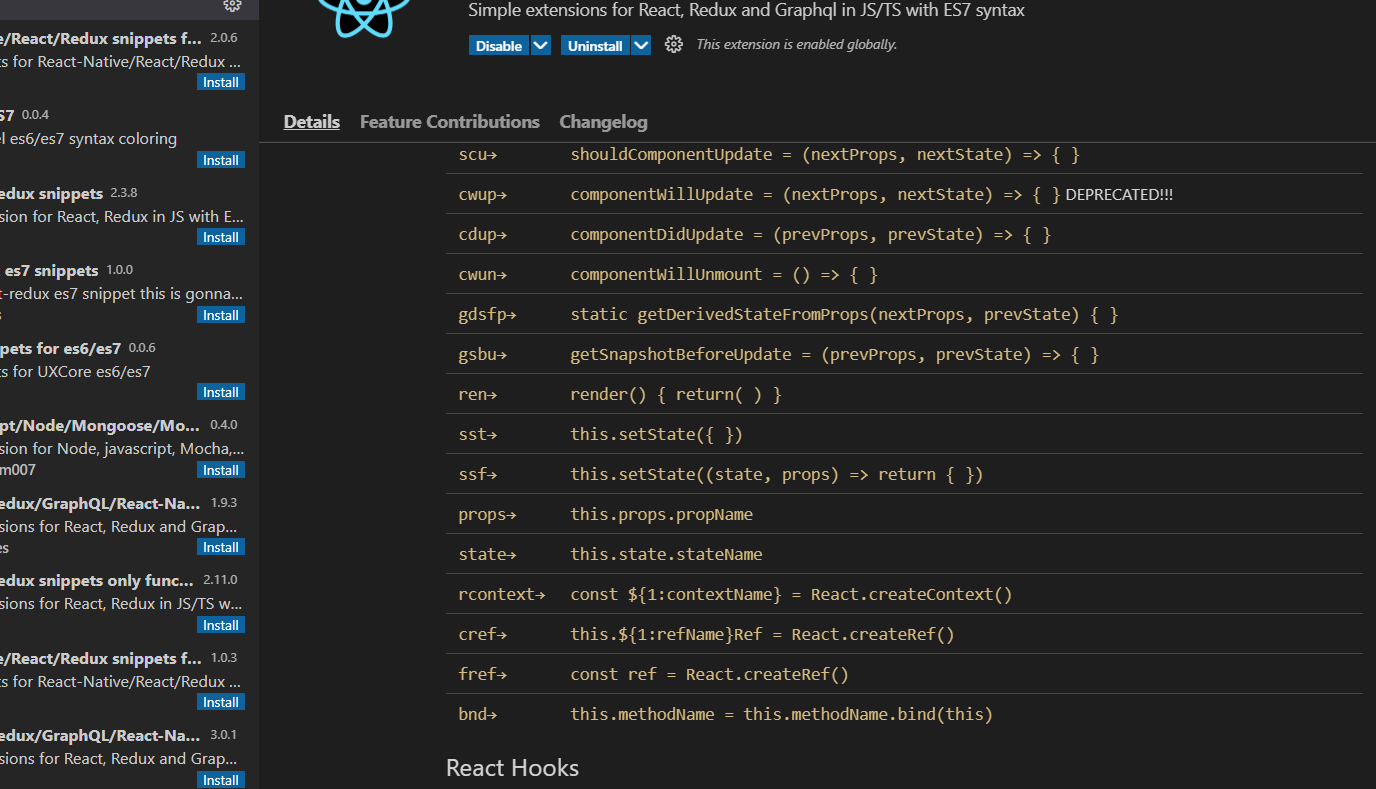
Task: Click the React.createContext() snippet code
Action: pos(791,595)
